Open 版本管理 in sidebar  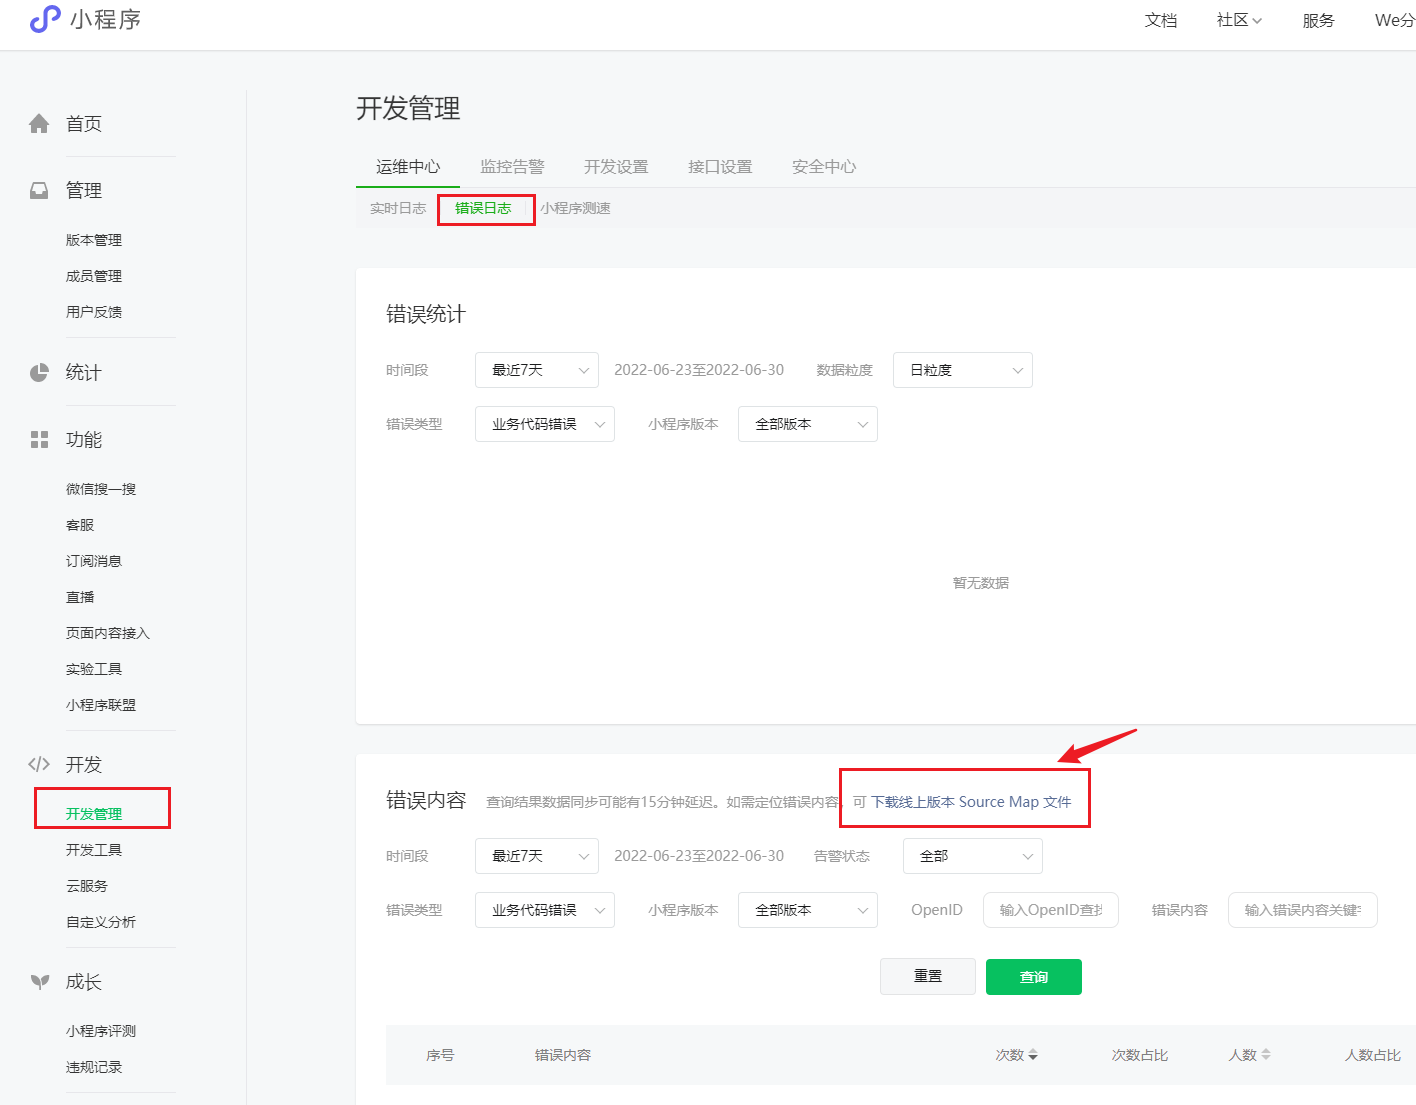click(x=94, y=240)
